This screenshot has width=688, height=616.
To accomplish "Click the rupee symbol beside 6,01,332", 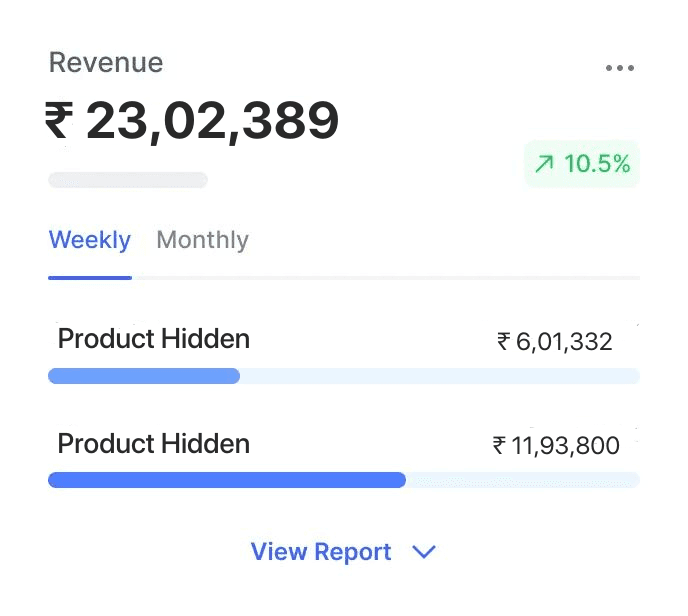I will [x=504, y=343].
